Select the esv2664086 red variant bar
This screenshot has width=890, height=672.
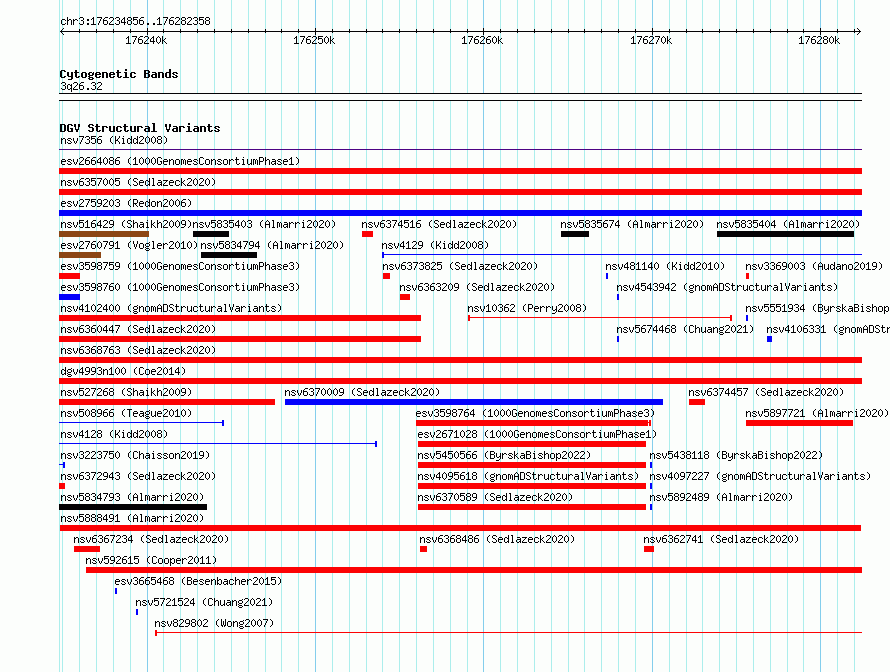tap(460, 171)
